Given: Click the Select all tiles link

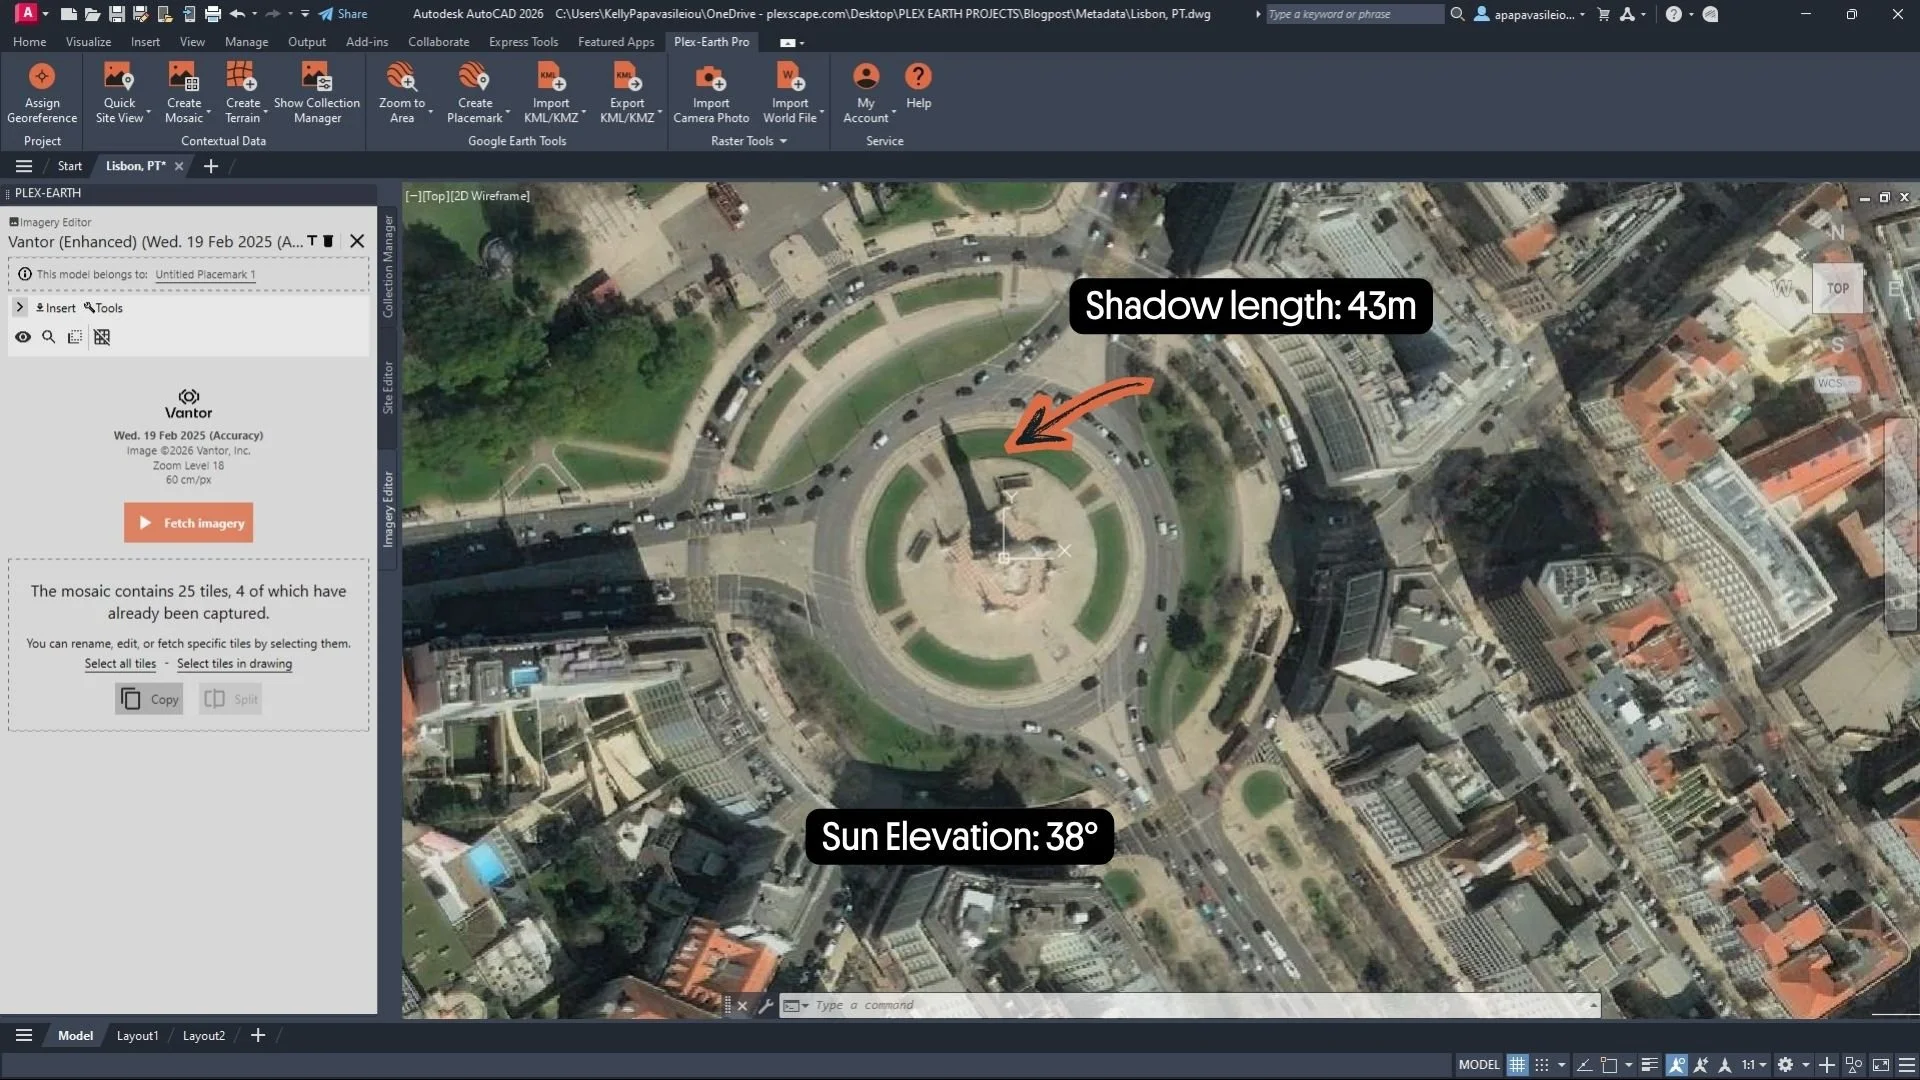Looking at the screenshot, I should [120, 664].
